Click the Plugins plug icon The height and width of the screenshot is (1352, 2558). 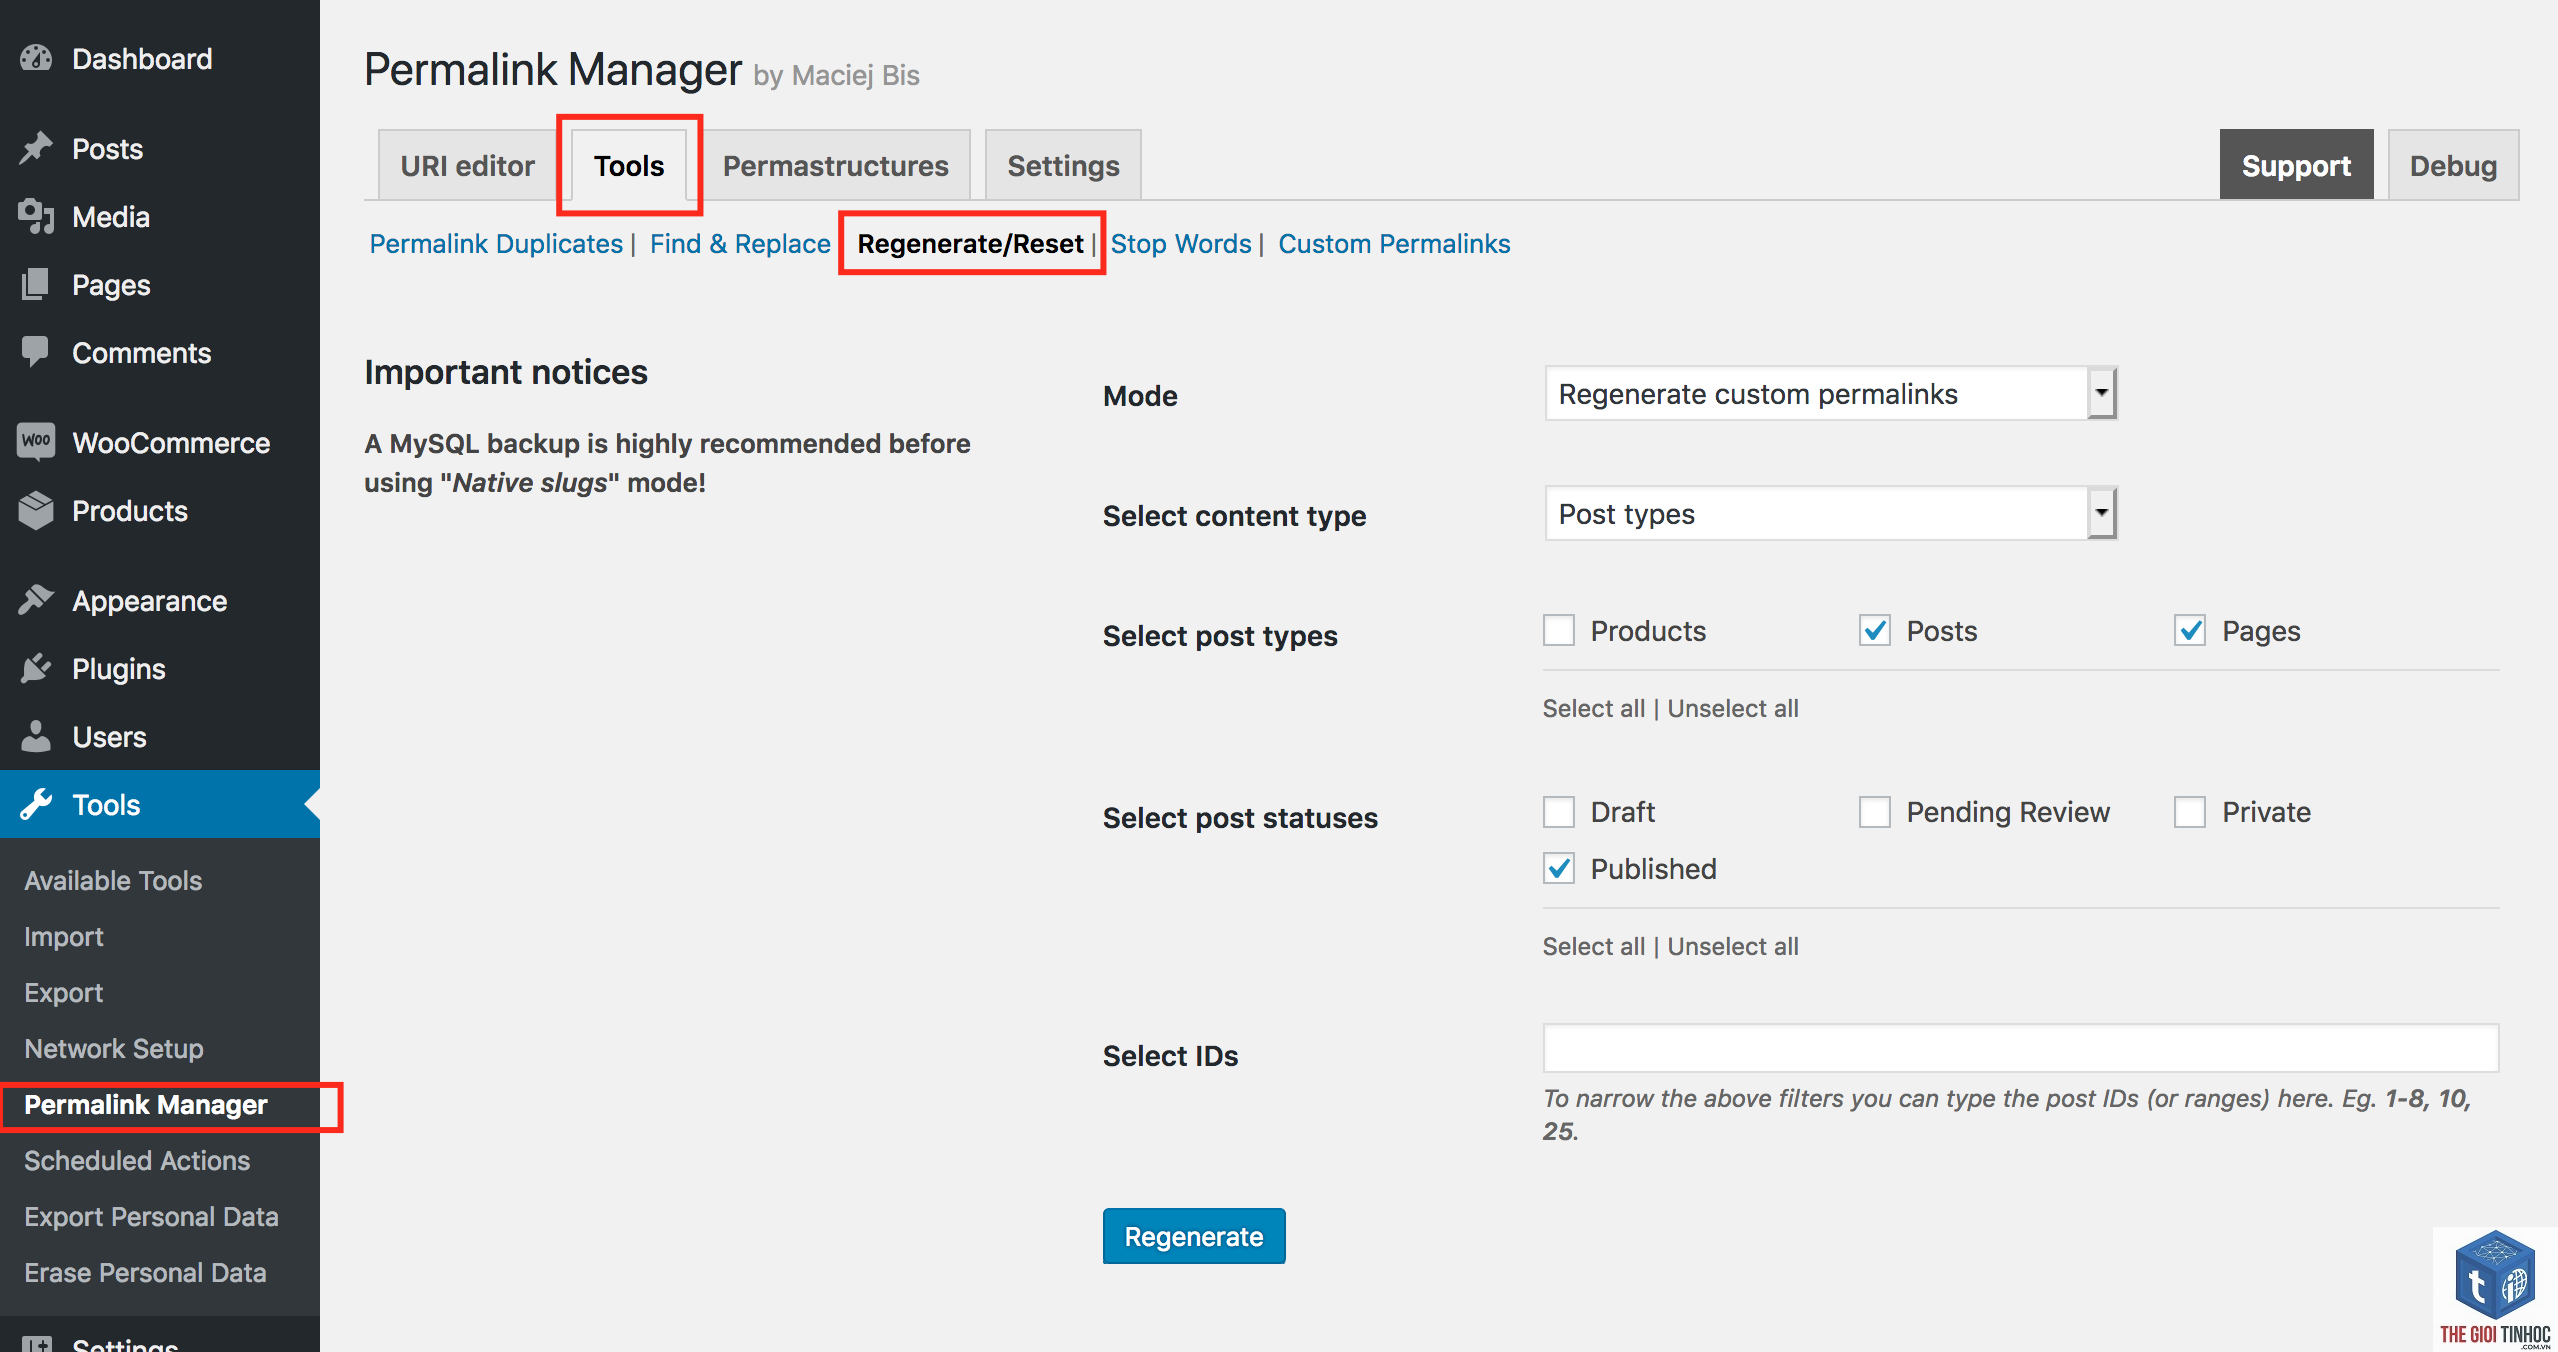click(36, 668)
